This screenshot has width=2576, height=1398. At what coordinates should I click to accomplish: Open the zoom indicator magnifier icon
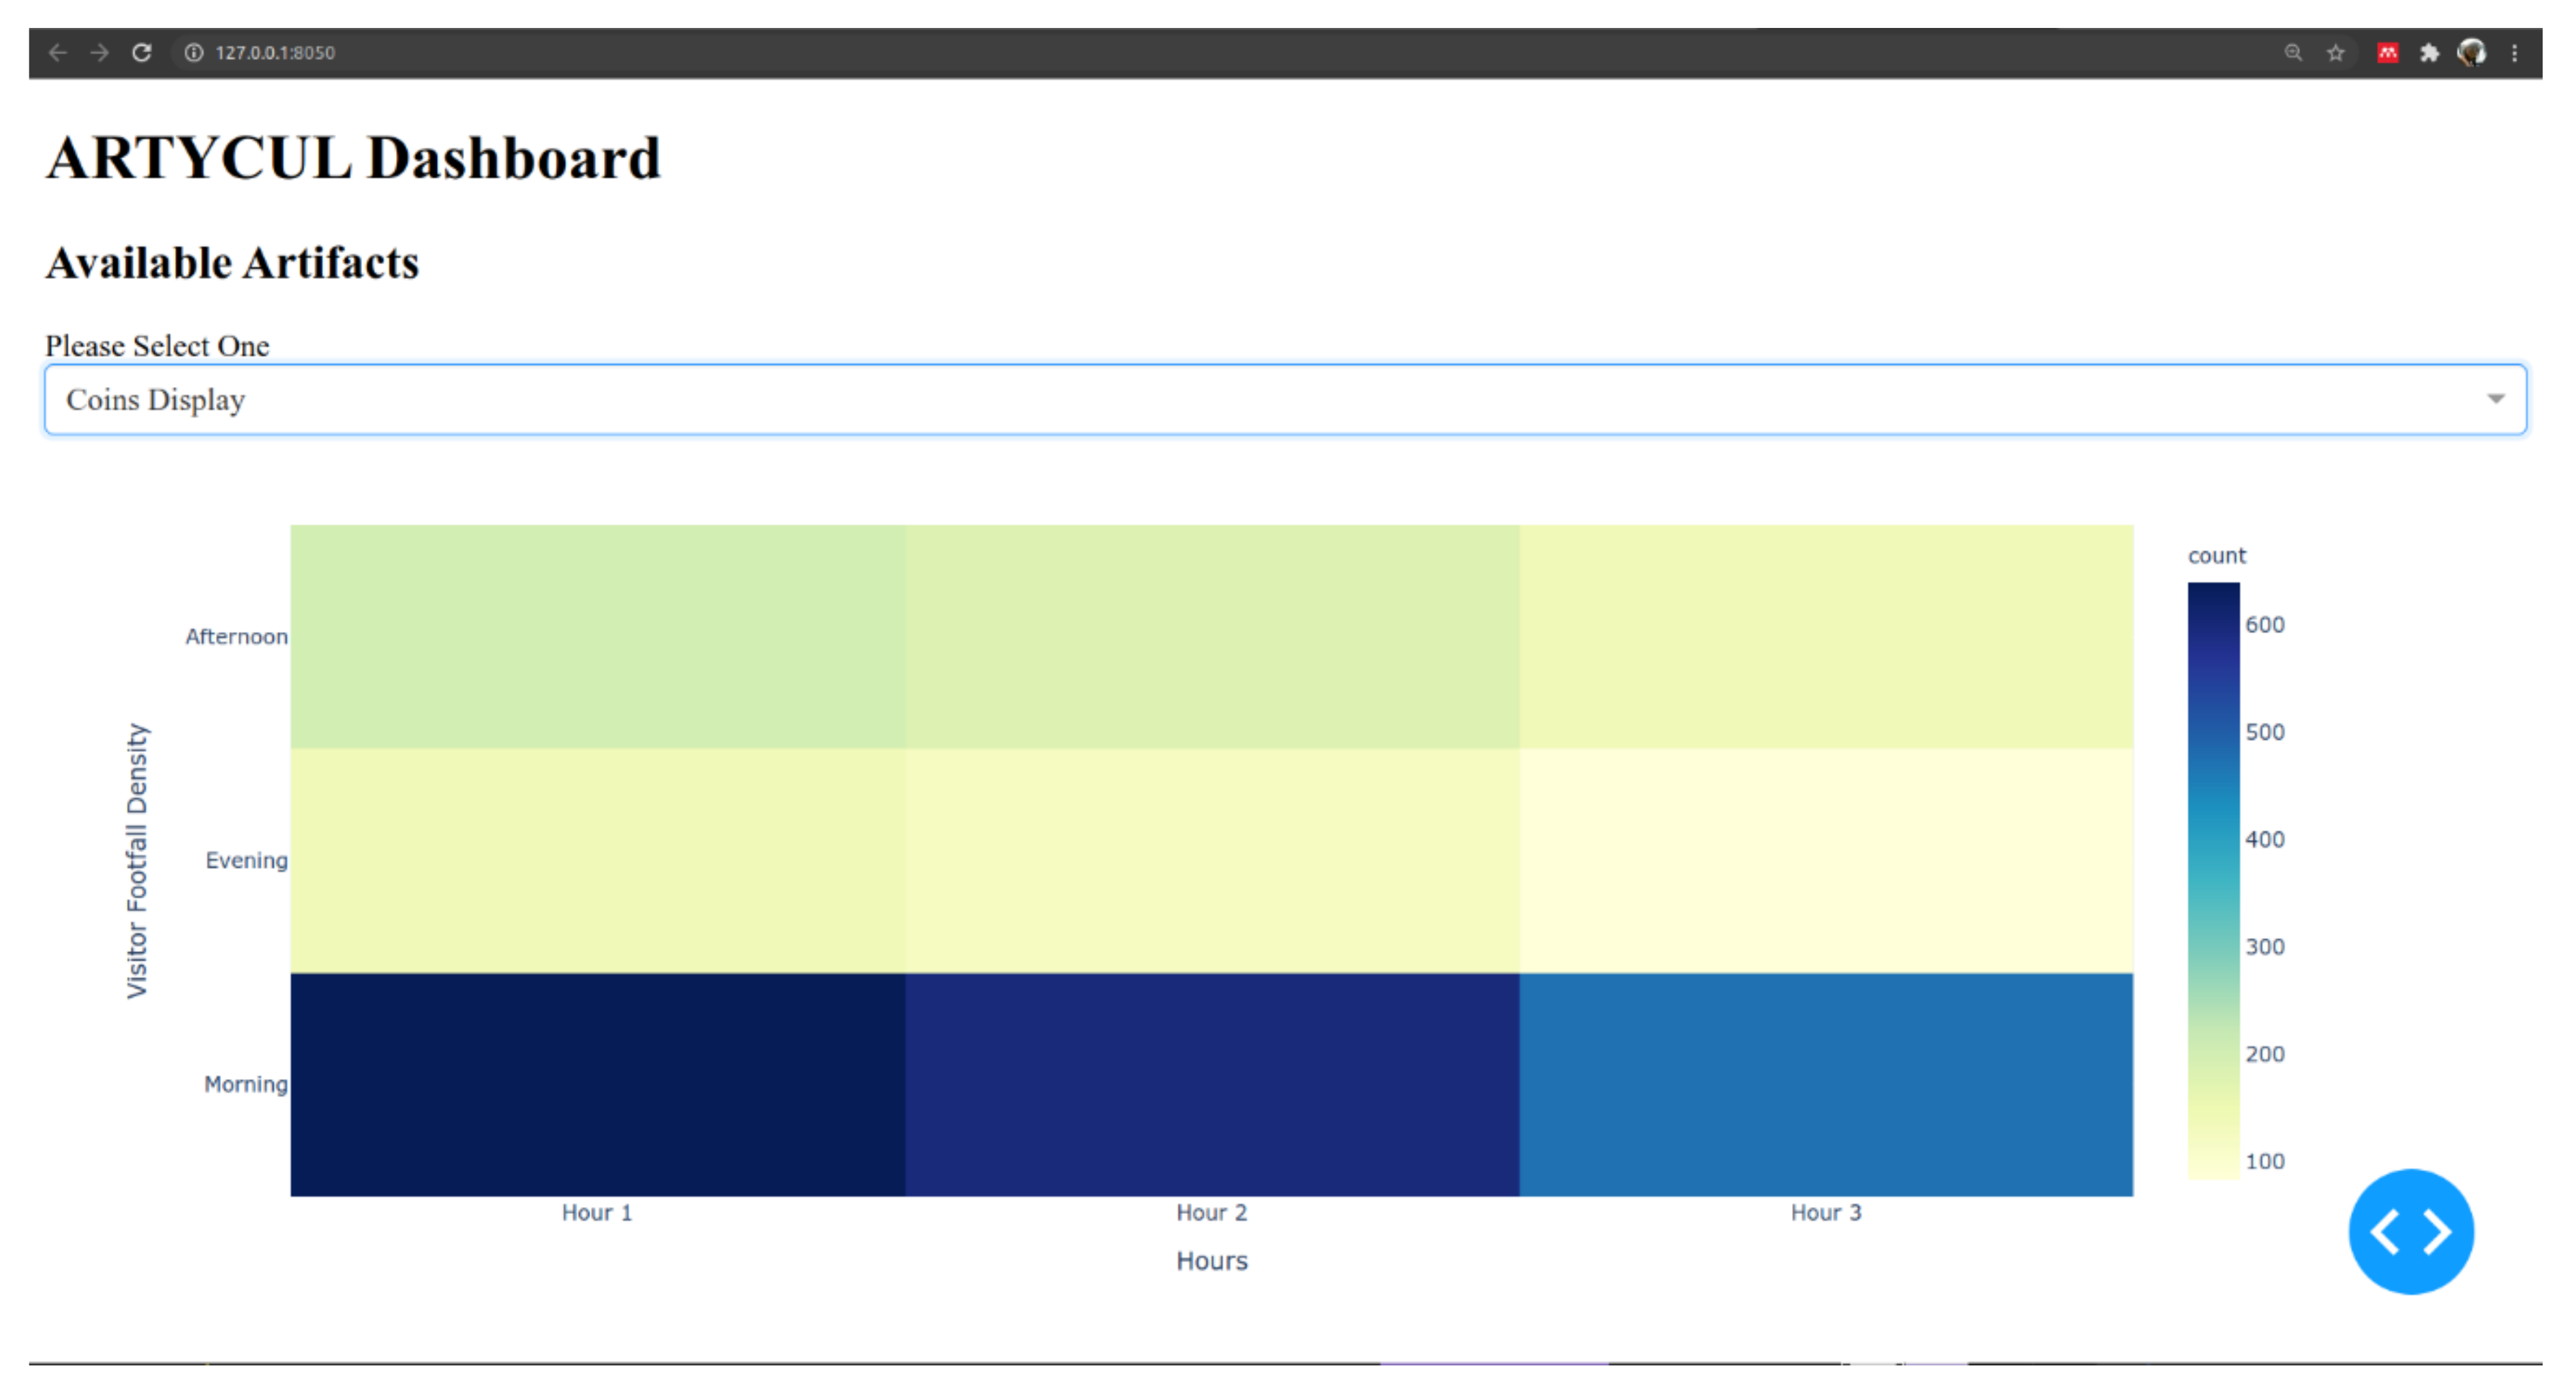coord(2293,52)
